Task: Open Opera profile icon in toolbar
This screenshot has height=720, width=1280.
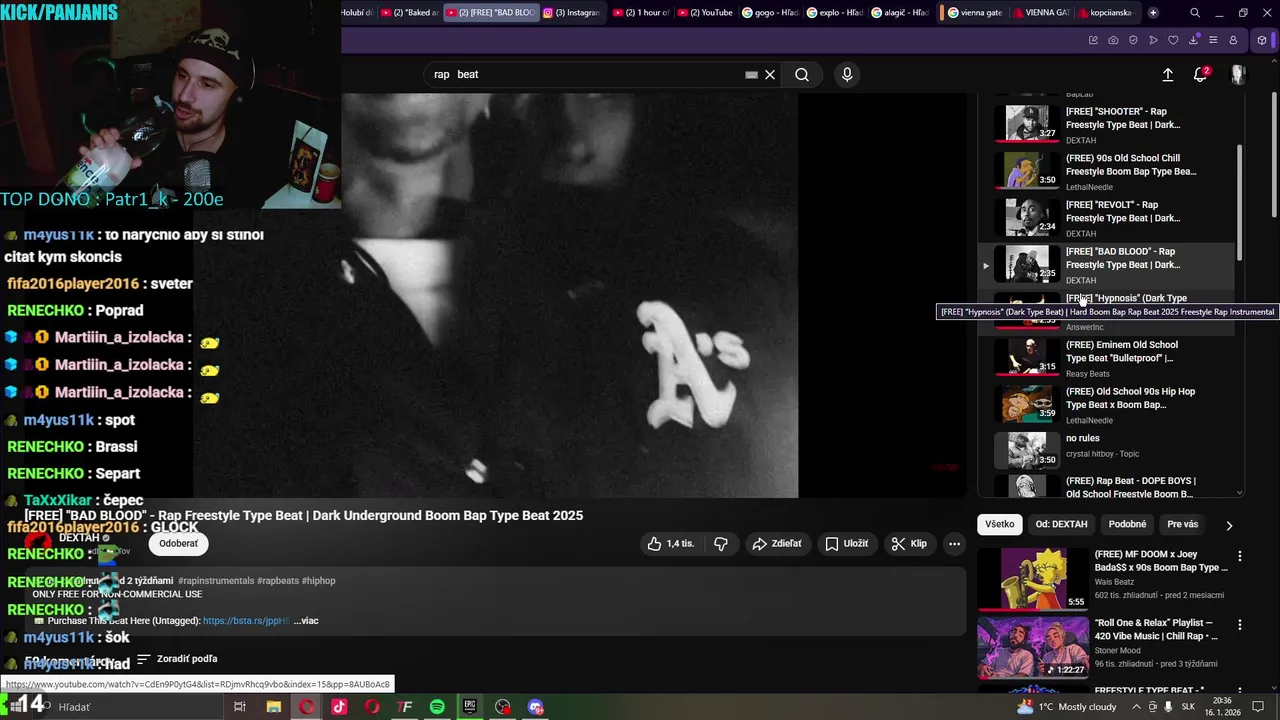Action: (1233, 40)
